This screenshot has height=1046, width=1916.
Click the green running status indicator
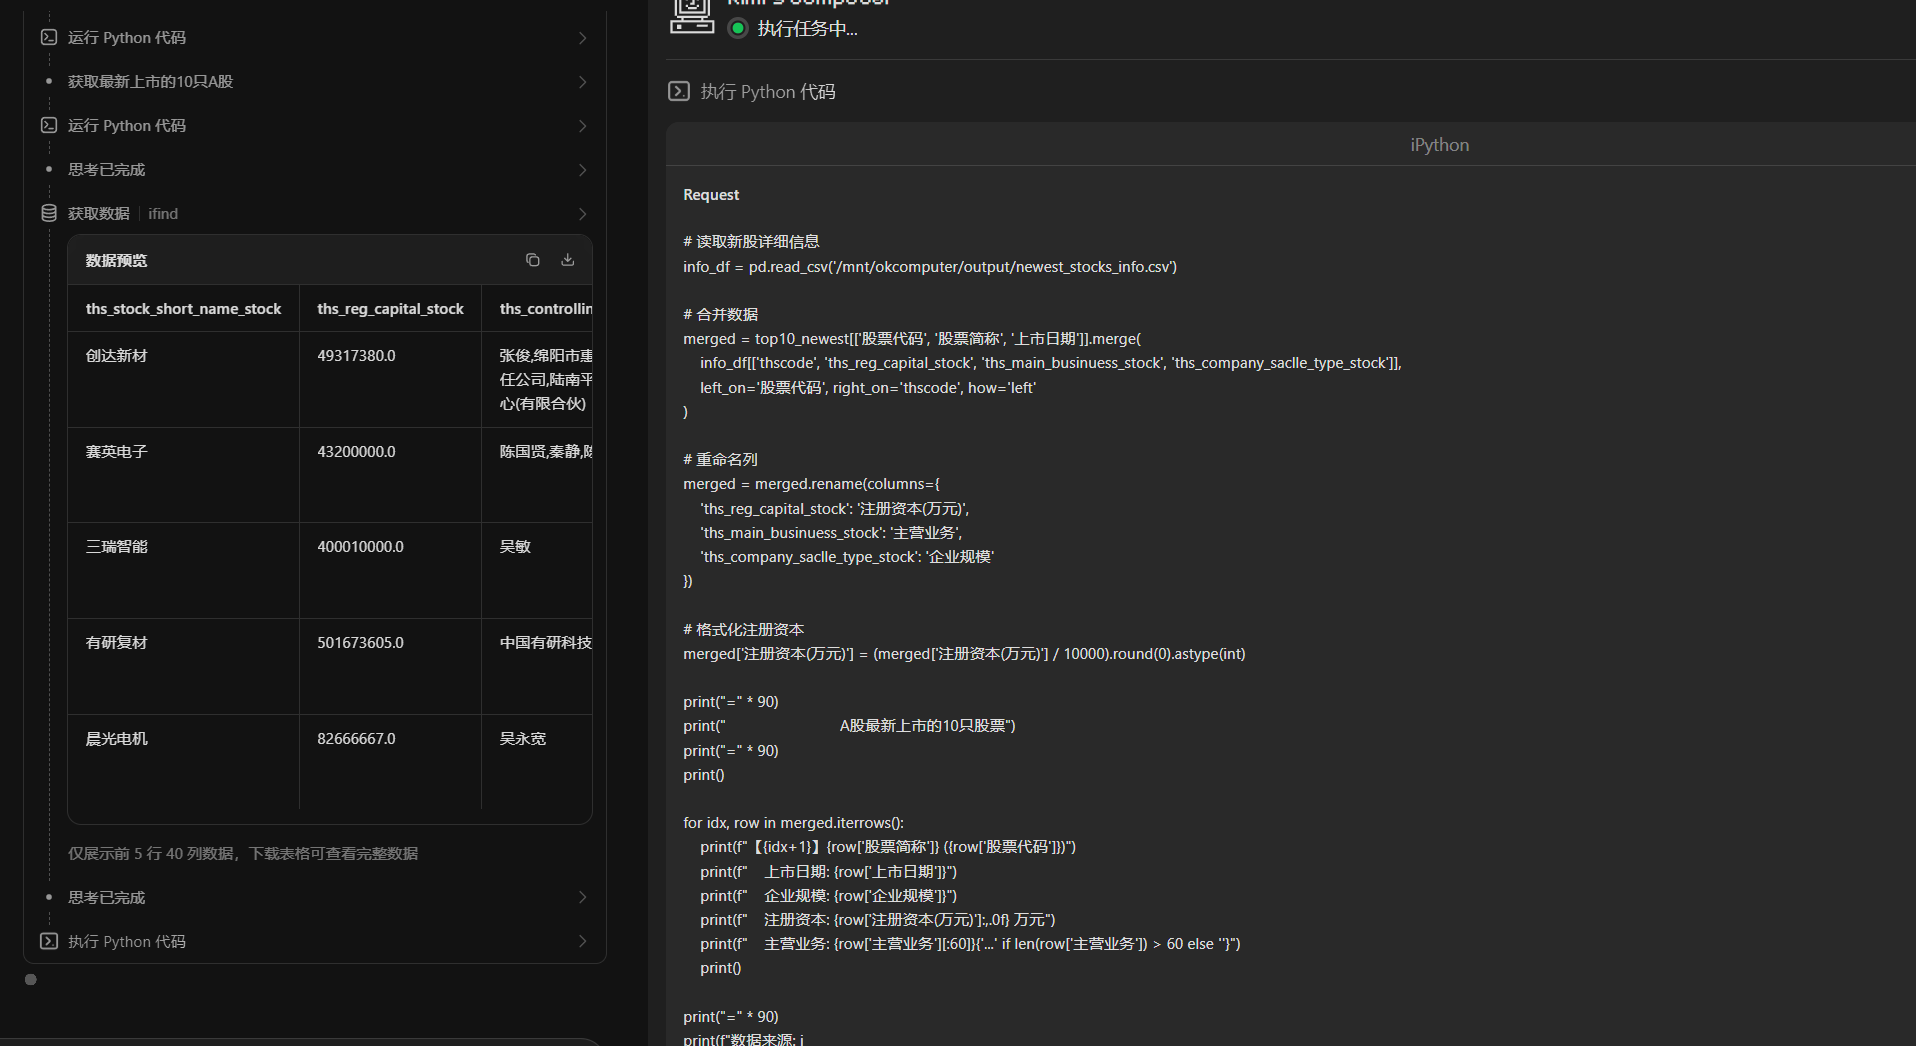tap(738, 28)
